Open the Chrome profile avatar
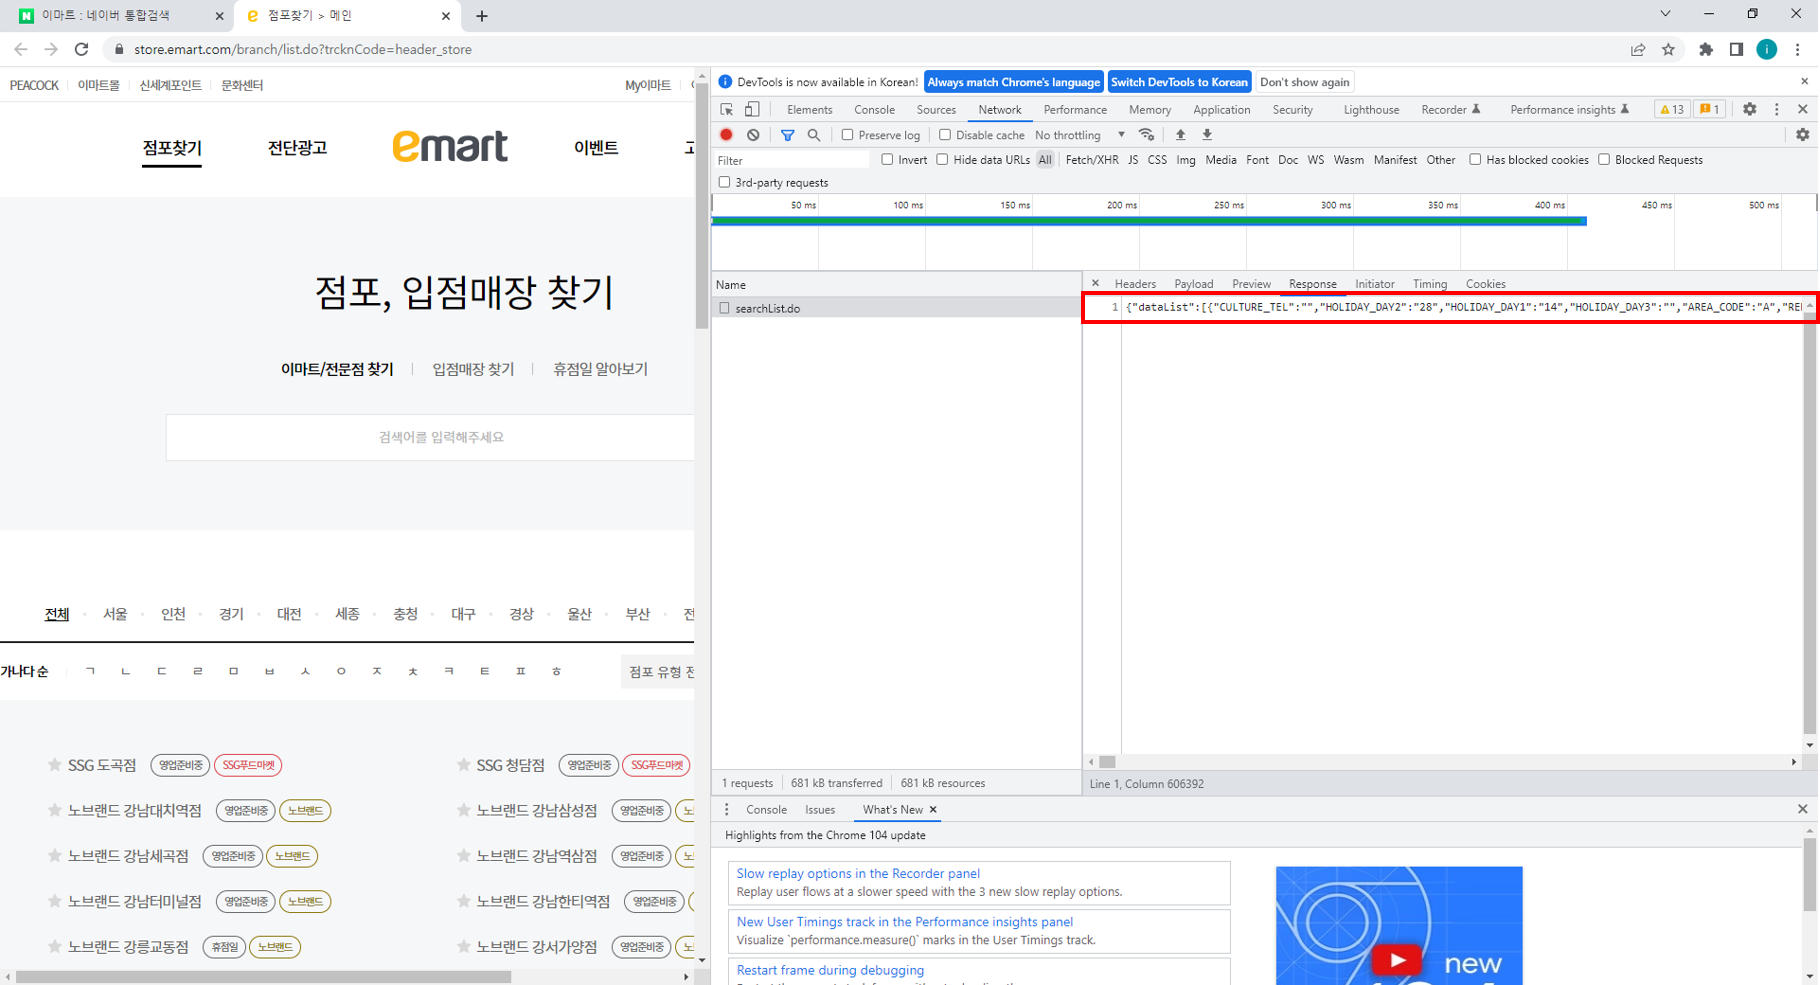 1767,49
